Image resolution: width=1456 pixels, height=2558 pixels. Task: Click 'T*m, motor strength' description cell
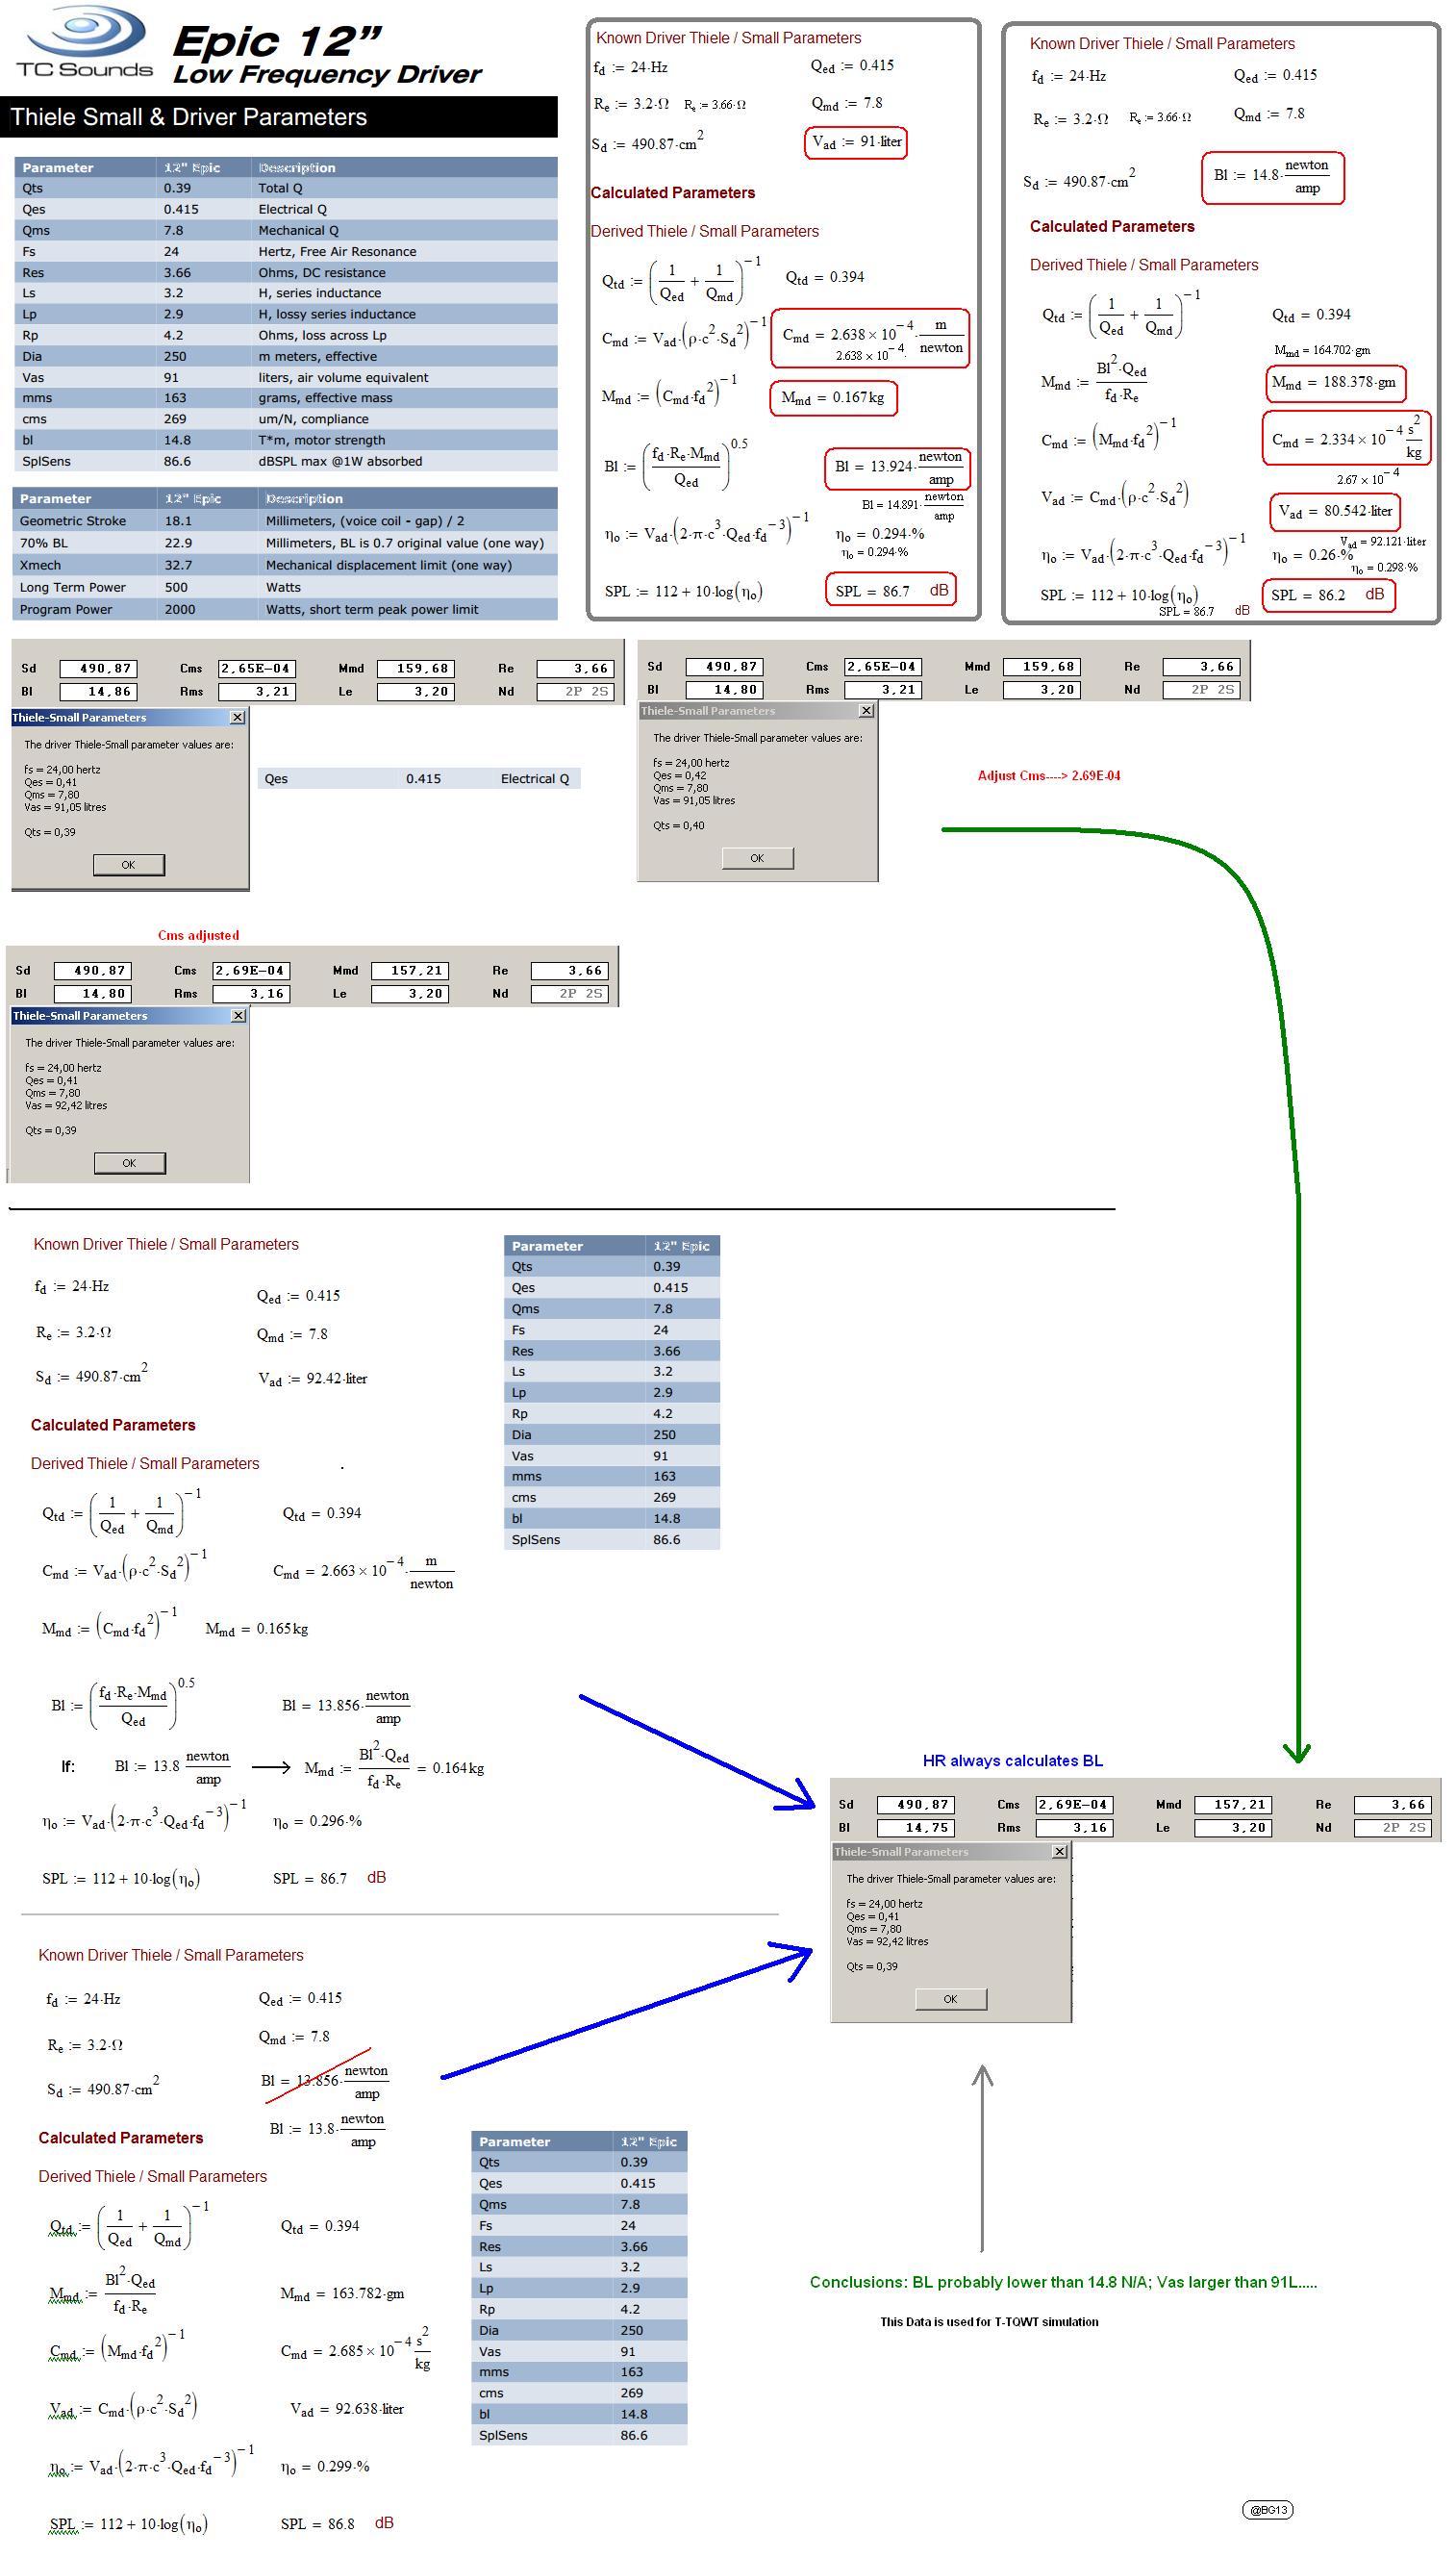click(x=321, y=440)
